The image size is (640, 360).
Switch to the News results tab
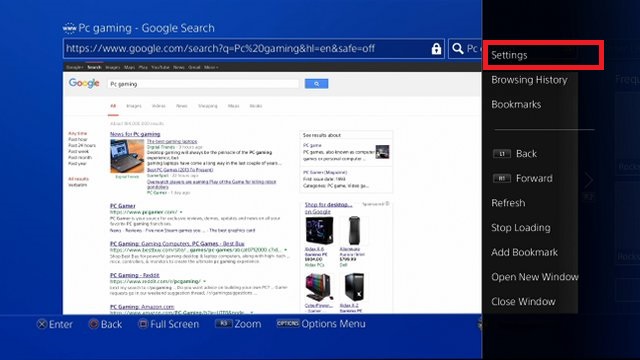pyautogui.click(x=182, y=106)
